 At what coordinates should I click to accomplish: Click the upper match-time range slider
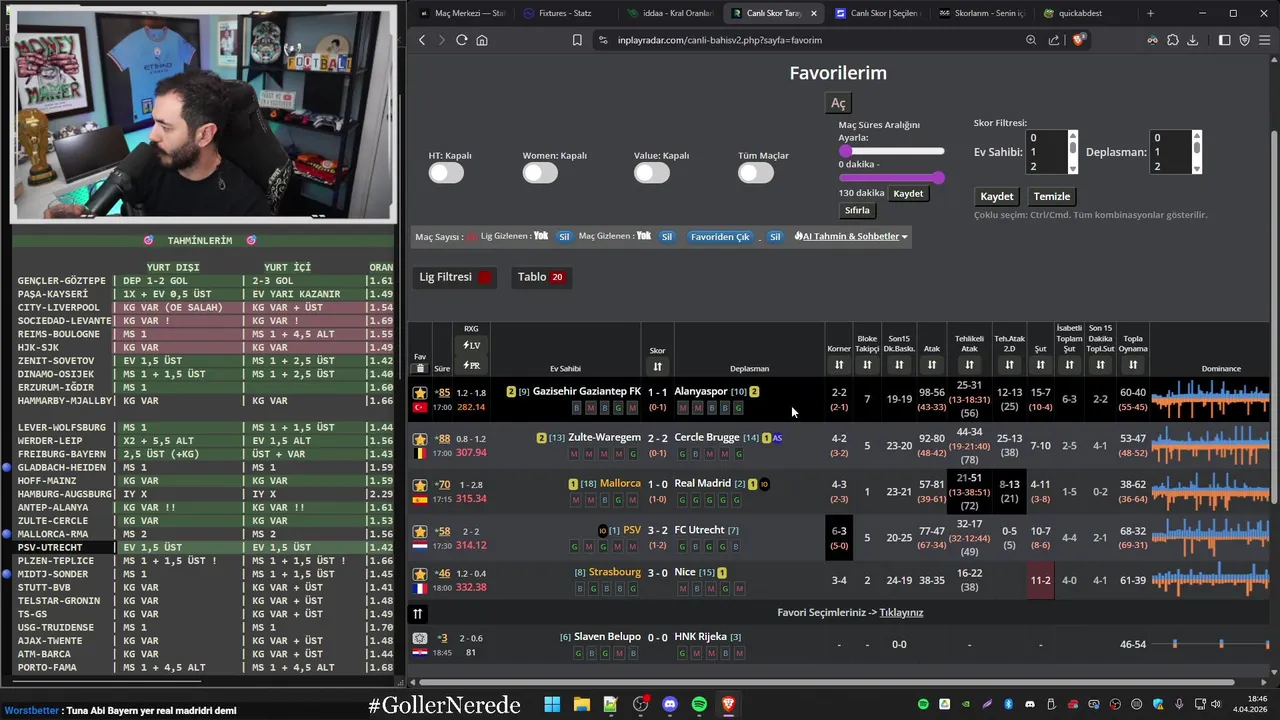pyautogui.click(x=891, y=151)
